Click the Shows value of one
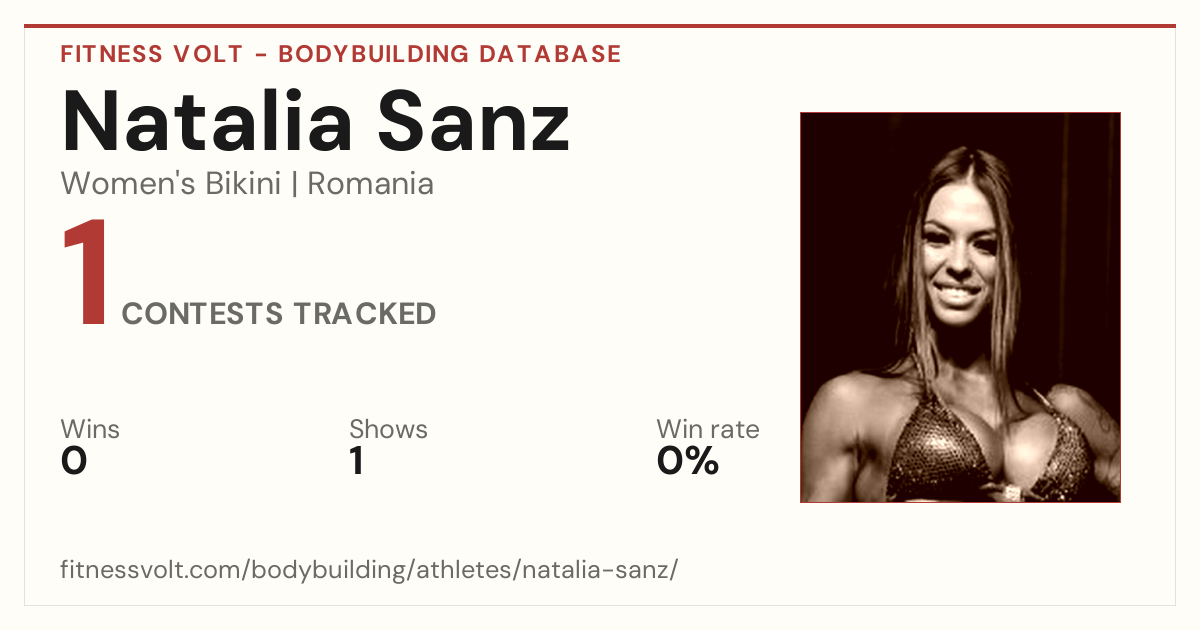This screenshot has width=1200, height=630. pyautogui.click(x=357, y=461)
